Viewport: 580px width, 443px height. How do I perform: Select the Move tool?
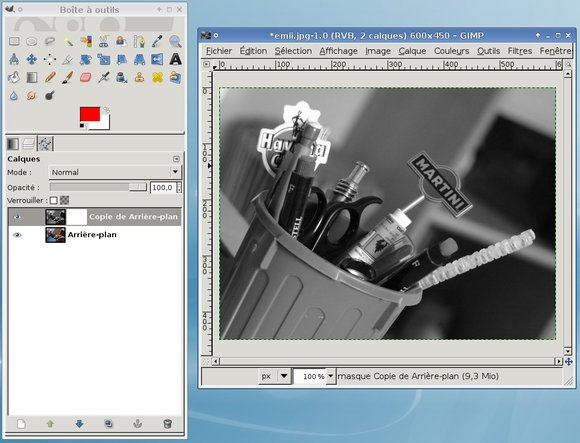tap(32, 59)
